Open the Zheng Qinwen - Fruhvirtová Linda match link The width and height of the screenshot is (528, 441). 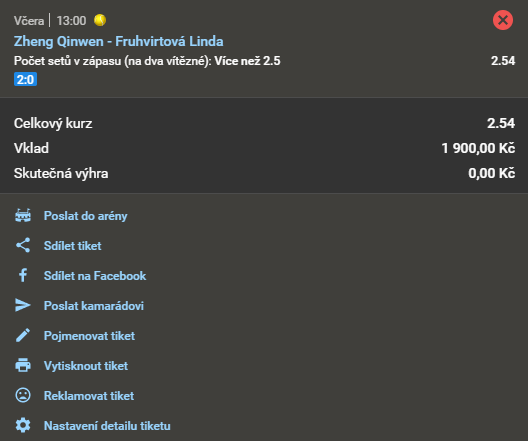click(119, 41)
